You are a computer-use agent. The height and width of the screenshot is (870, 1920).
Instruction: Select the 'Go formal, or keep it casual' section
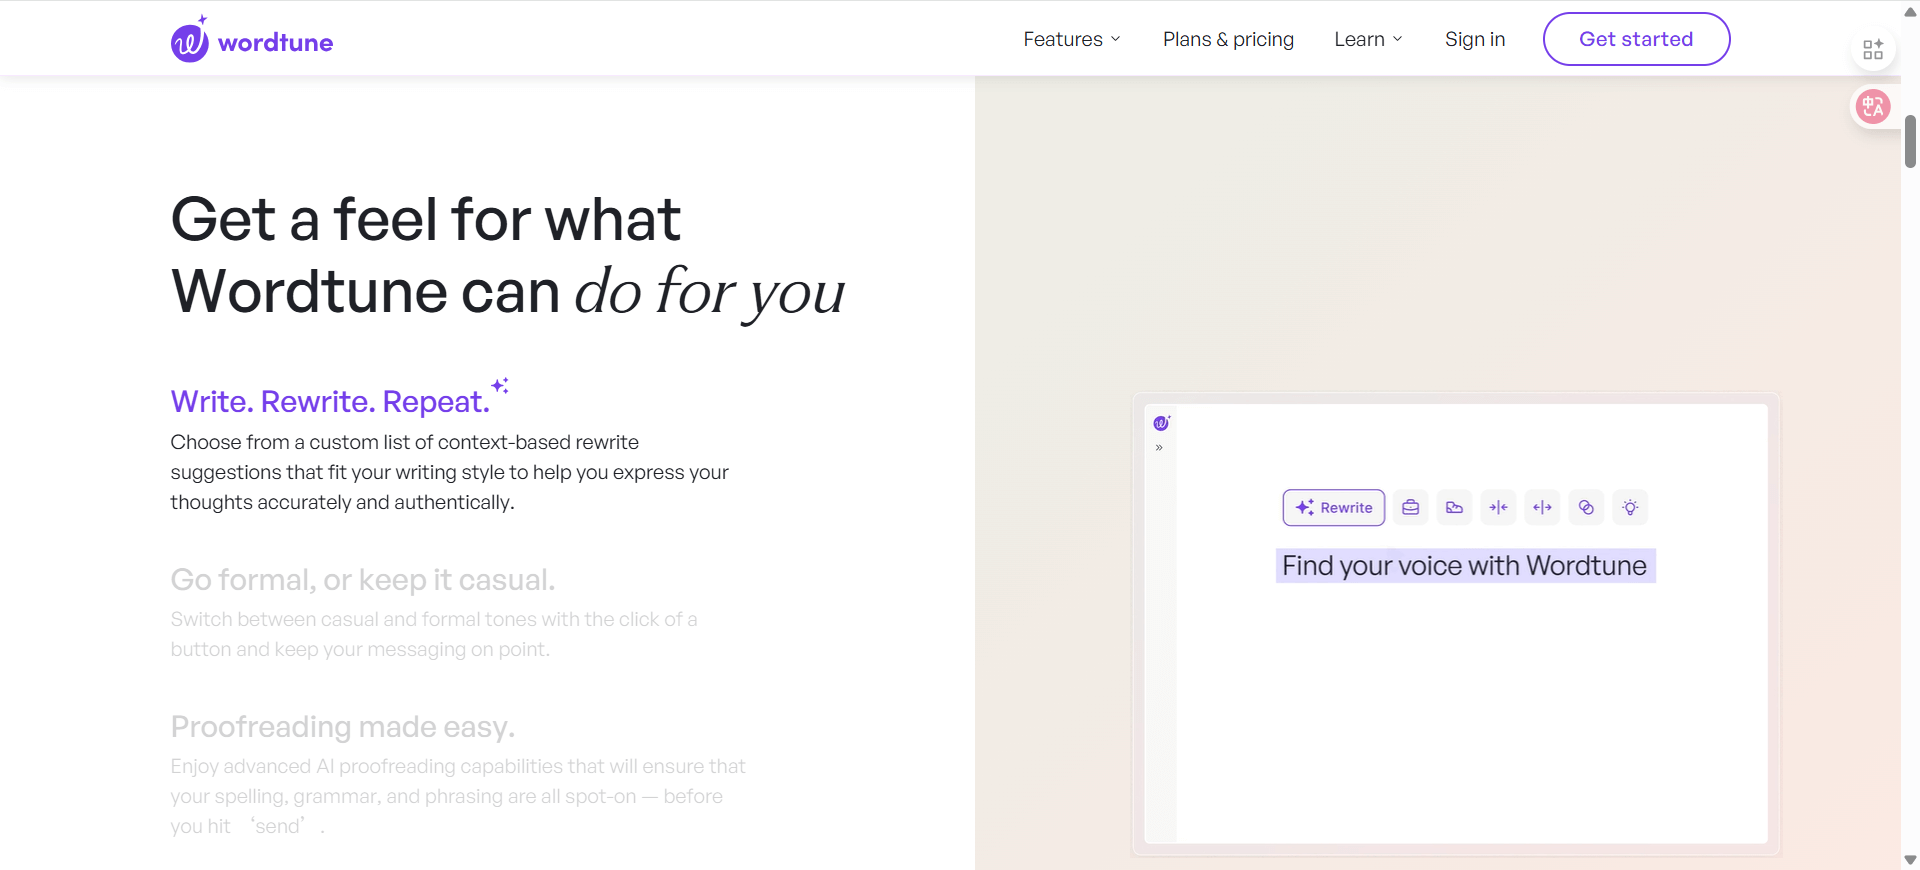(x=362, y=580)
